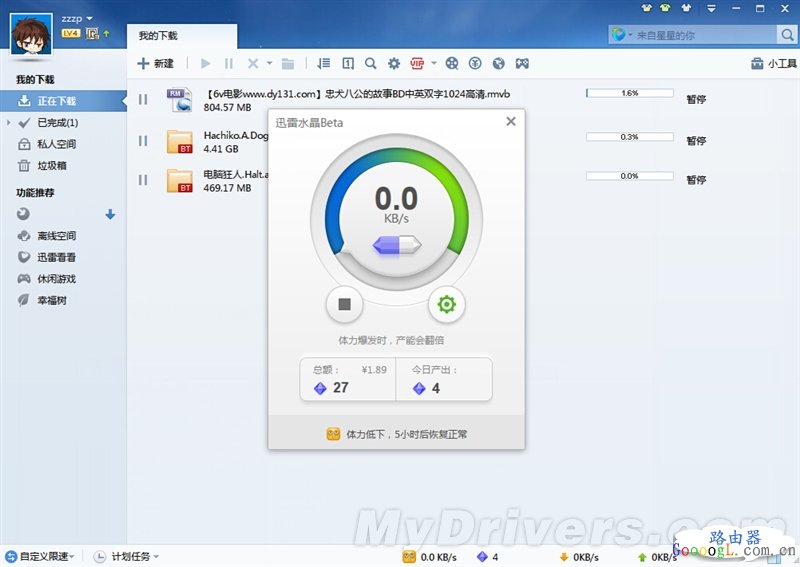Click the 1.6% progress bar of the first download
The width and height of the screenshot is (800, 567).
(x=629, y=93)
